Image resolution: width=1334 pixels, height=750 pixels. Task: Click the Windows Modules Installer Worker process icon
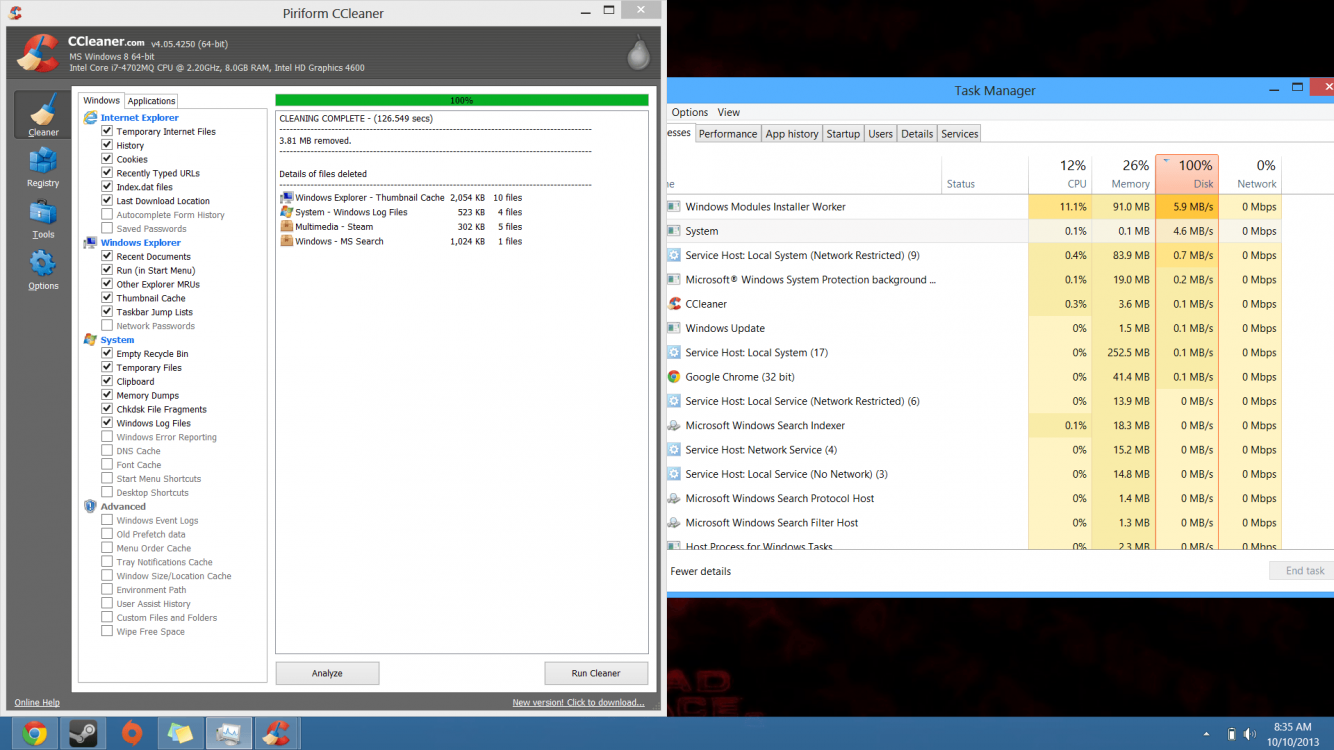pos(674,207)
